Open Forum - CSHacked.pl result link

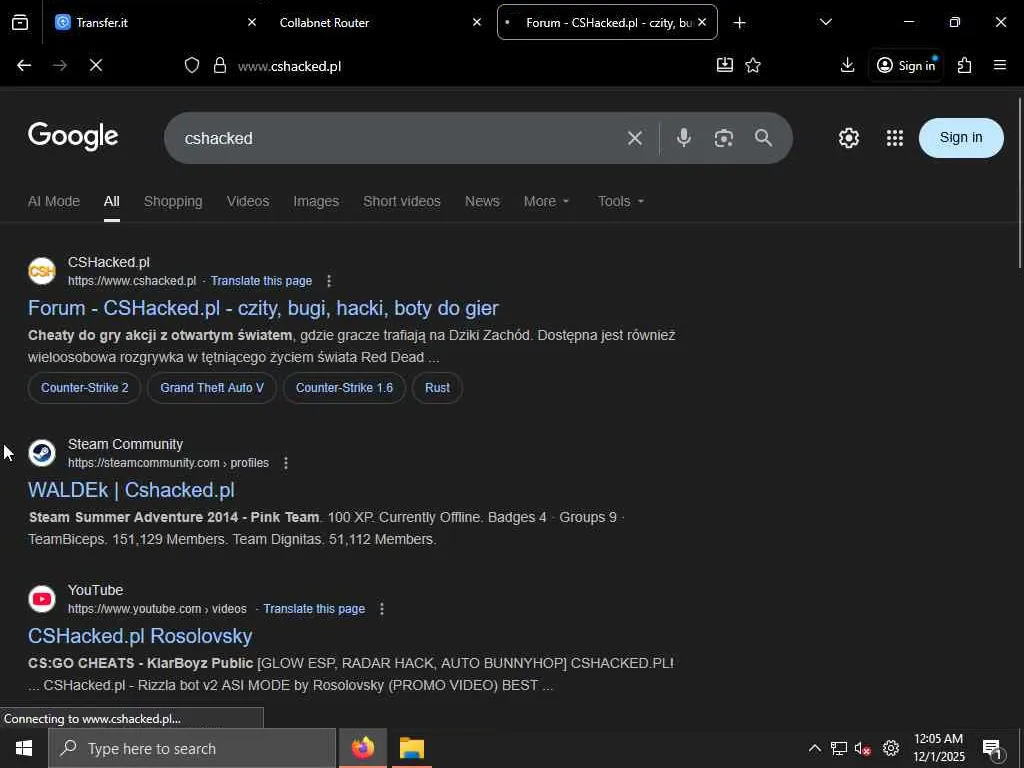coord(263,308)
